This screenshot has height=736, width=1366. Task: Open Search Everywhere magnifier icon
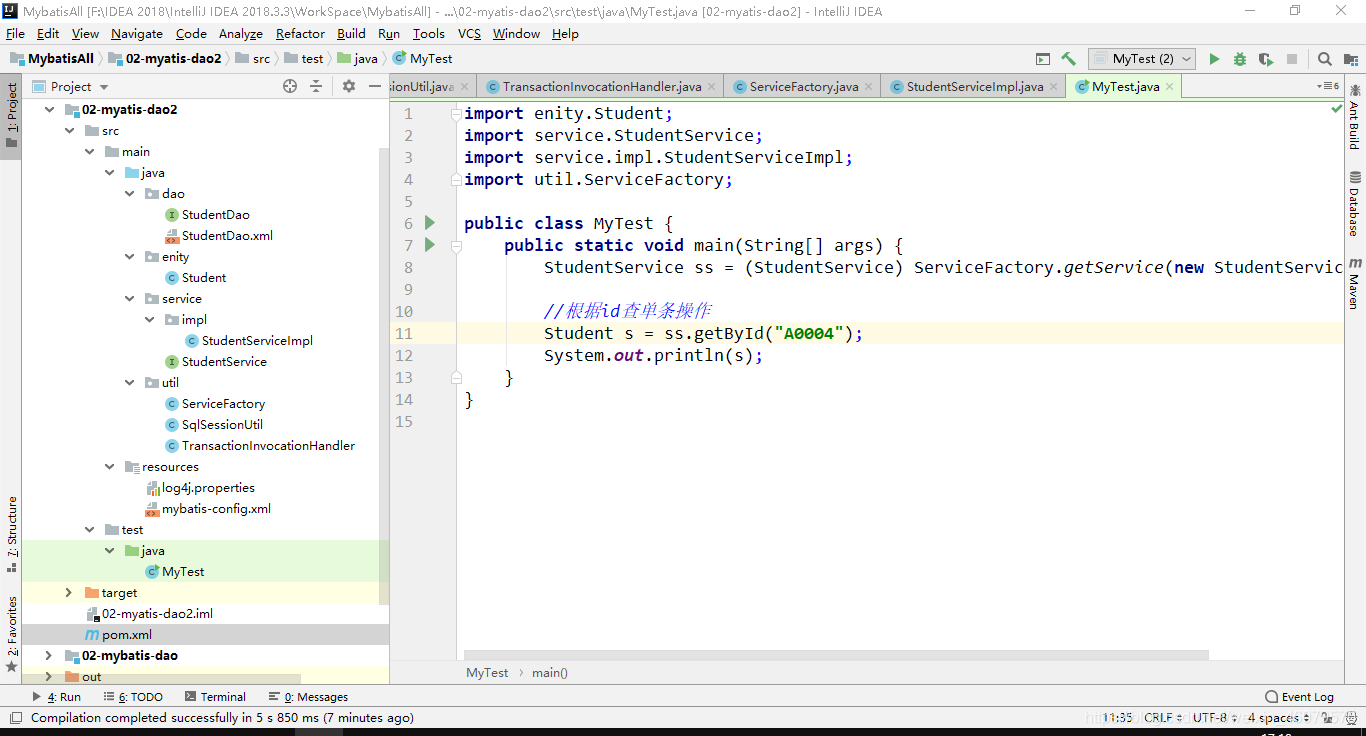pos(1325,58)
